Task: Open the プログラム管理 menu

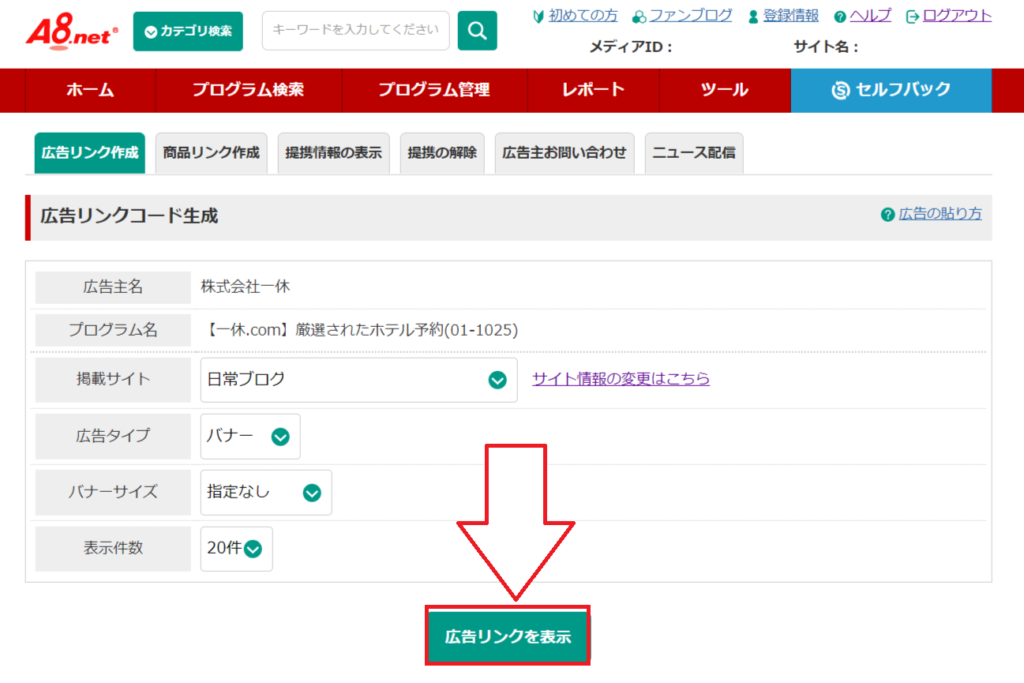Action: tap(434, 90)
